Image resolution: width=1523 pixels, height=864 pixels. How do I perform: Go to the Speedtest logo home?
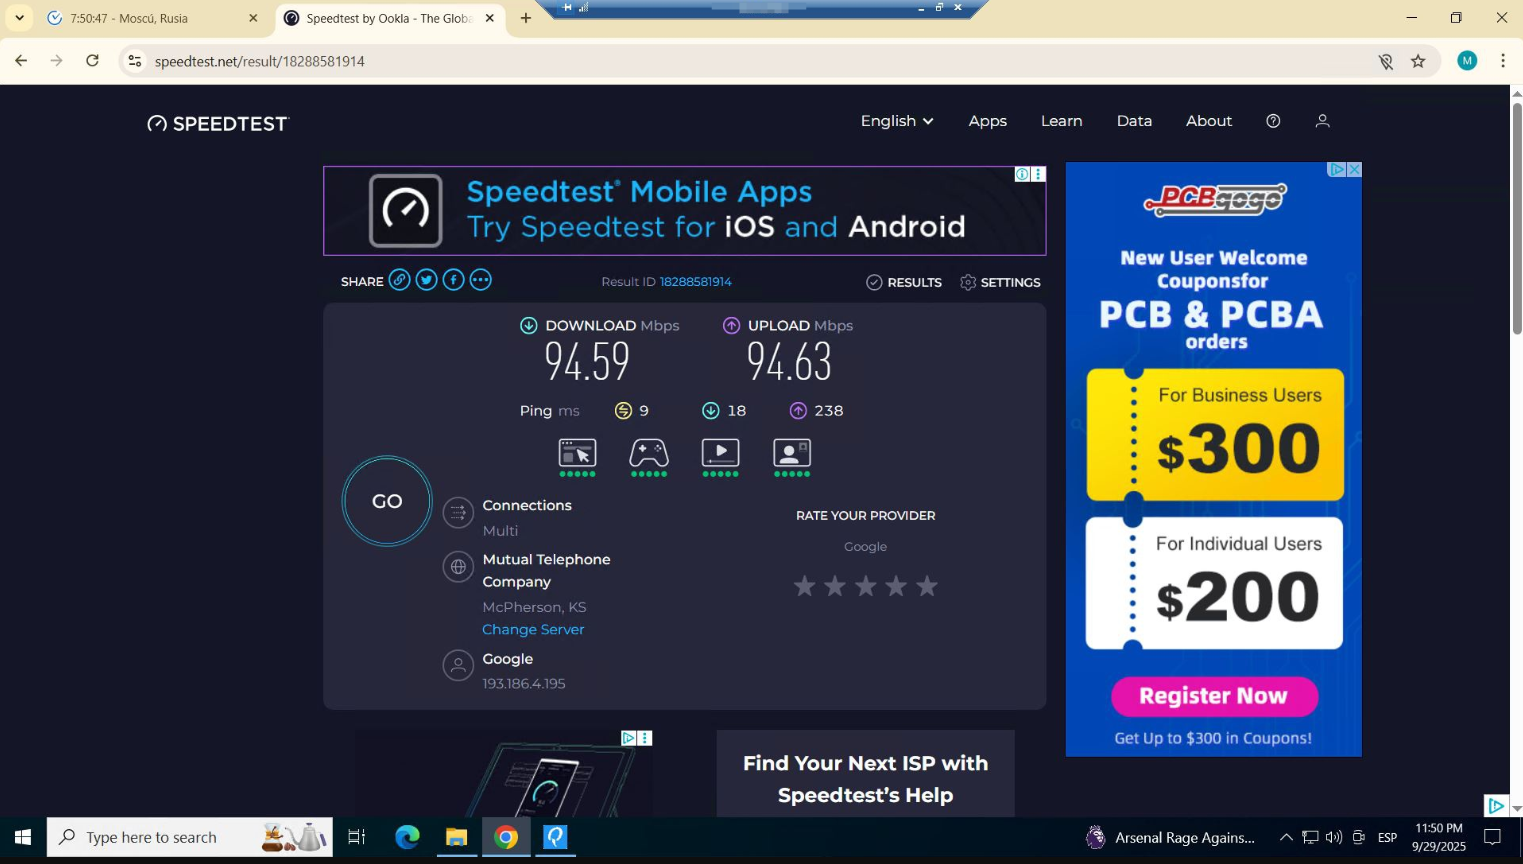218,123
